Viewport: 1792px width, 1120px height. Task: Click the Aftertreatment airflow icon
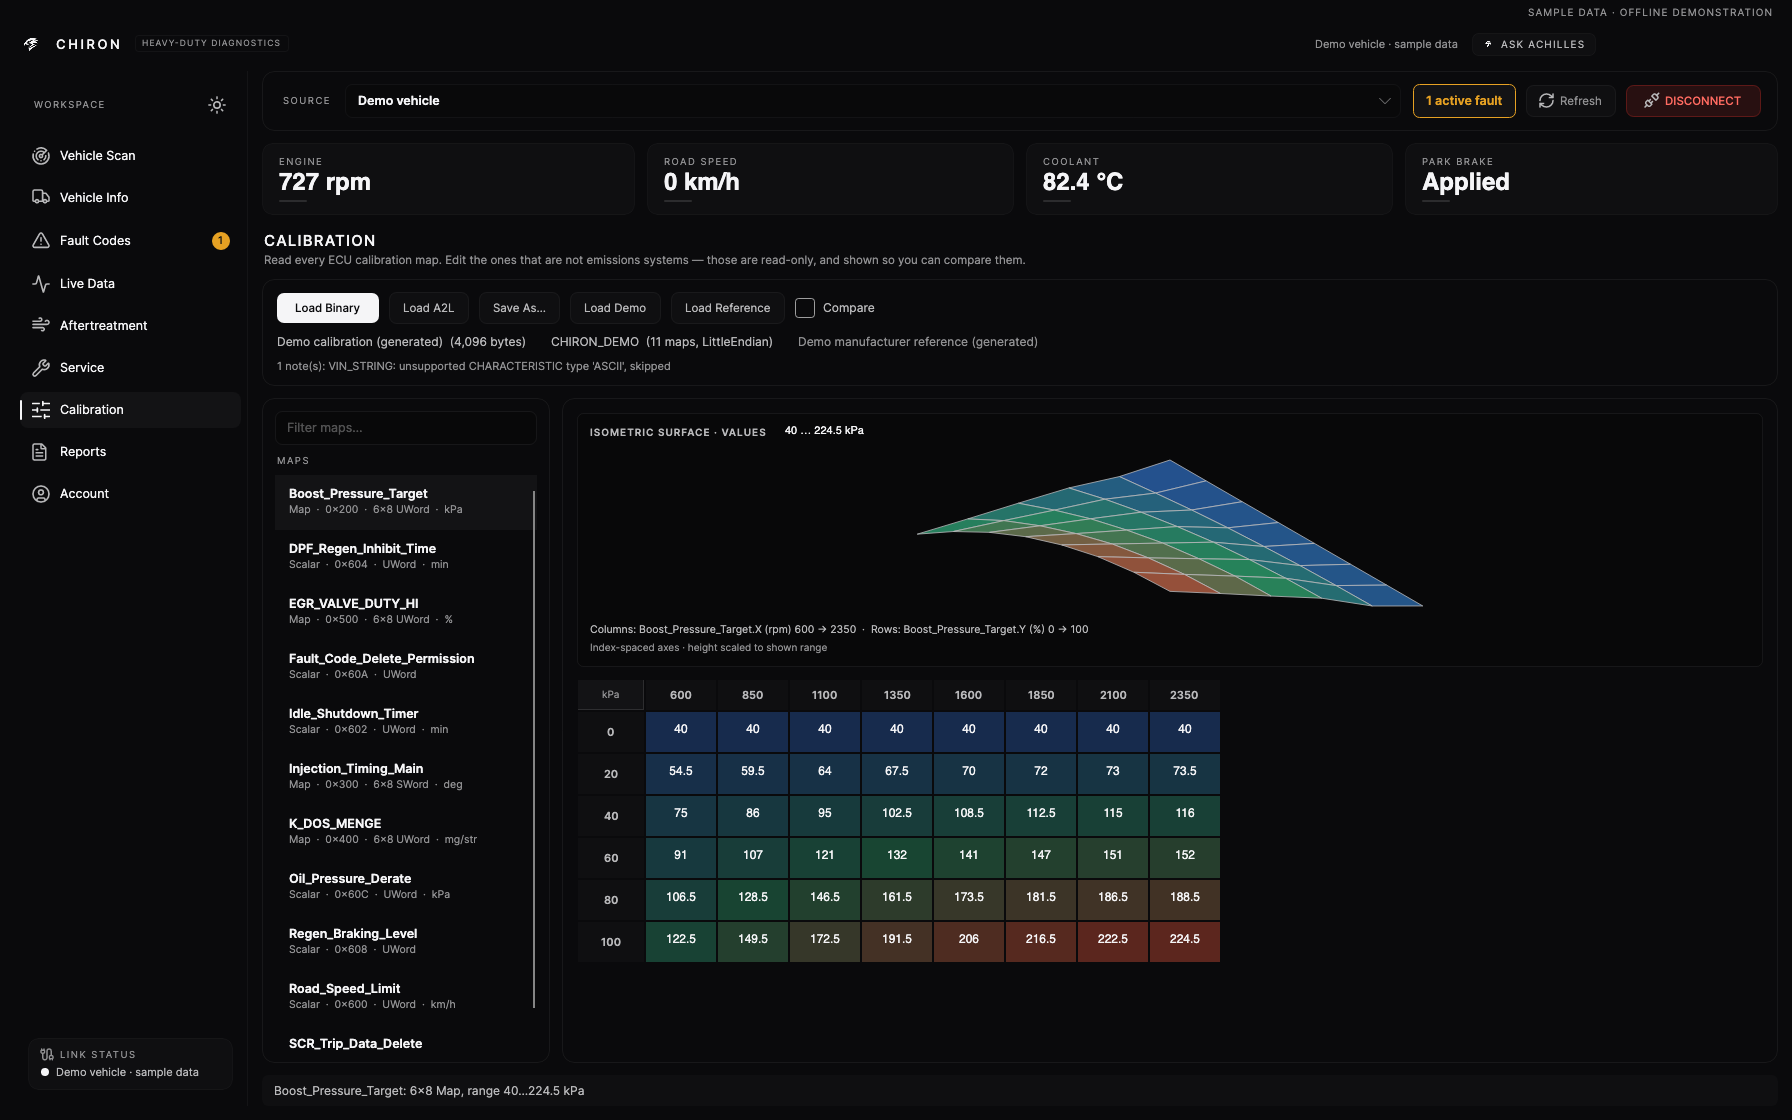pos(41,326)
